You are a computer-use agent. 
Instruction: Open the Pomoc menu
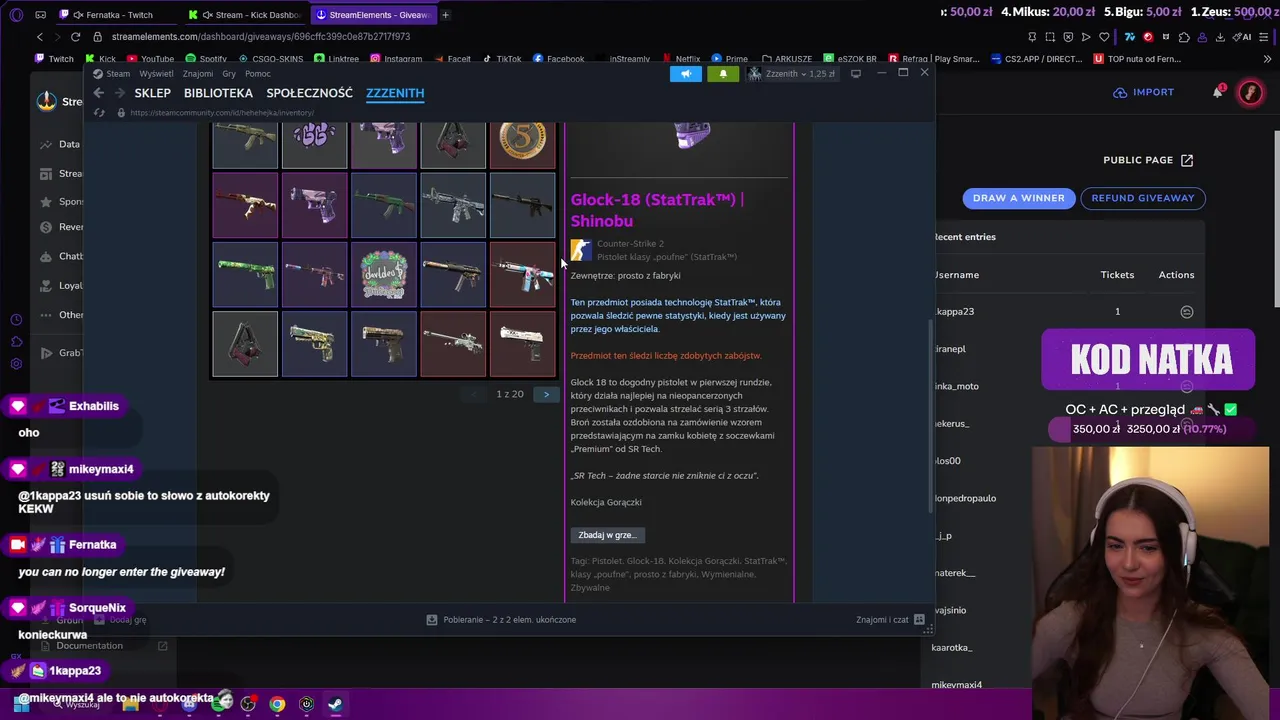pos(258,74)
